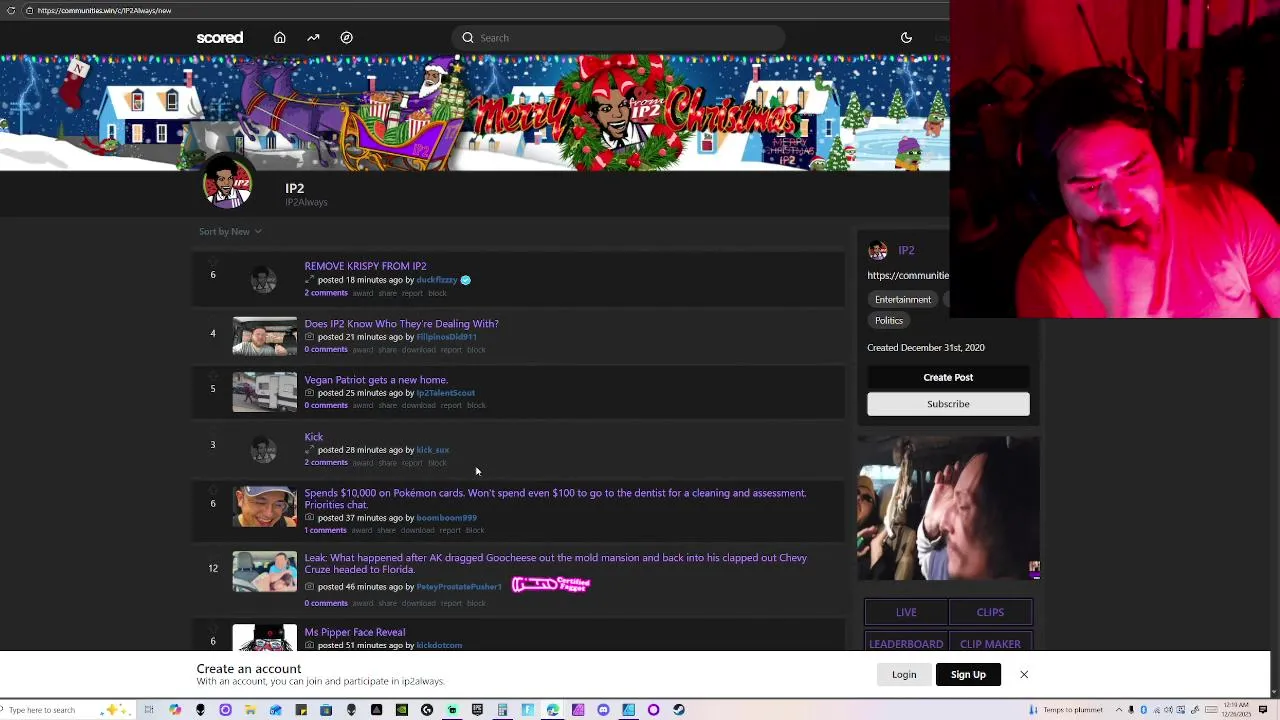The width and height of the screenshot is (1280, 720).
Task: Open the compass discover icon in navbar
Action: tap(346, 38)
